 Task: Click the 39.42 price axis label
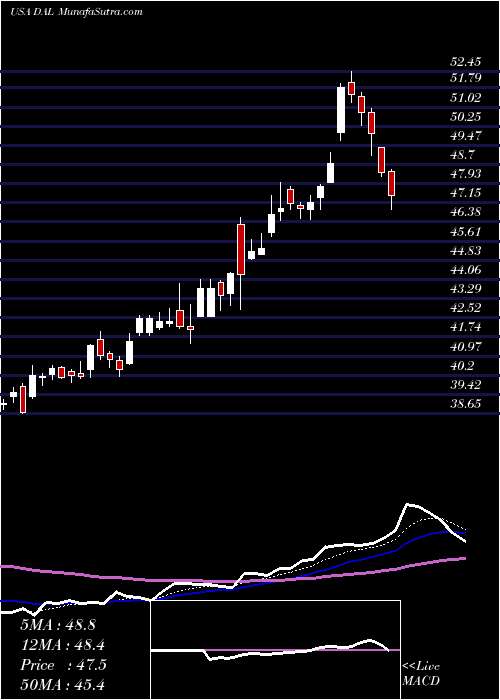pyautogui.click(x=466, y=385)
